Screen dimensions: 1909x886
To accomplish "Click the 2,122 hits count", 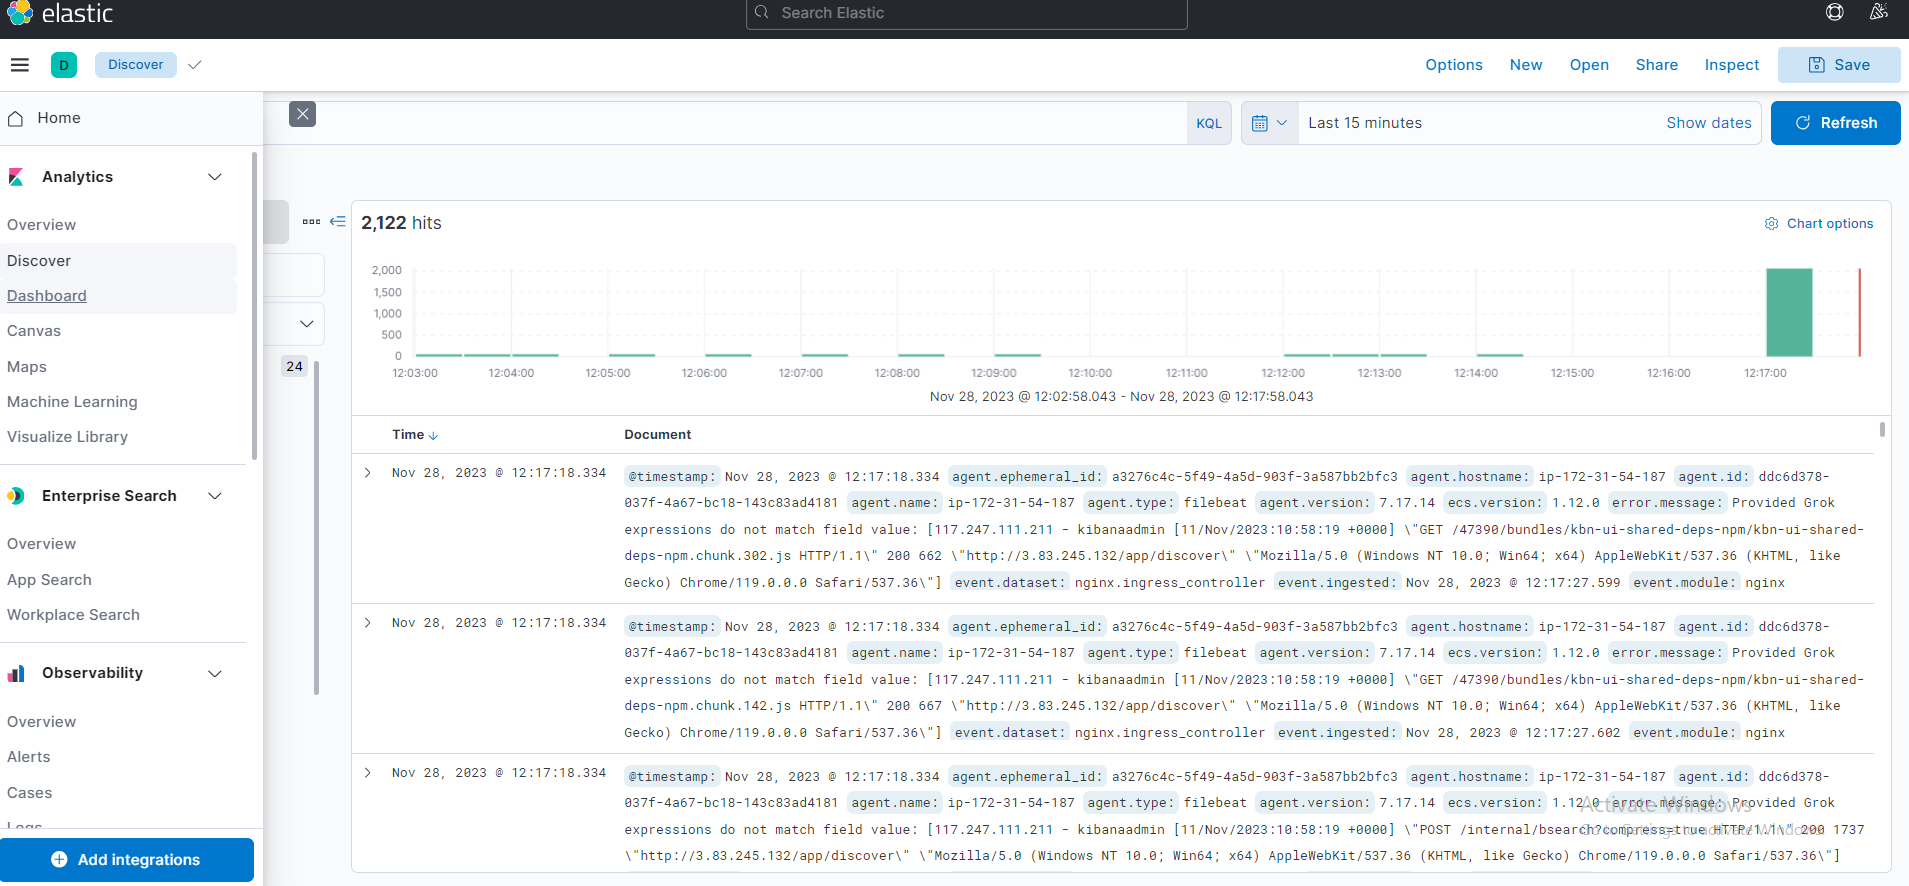I will pyautogui.click(x=401, y=223).
